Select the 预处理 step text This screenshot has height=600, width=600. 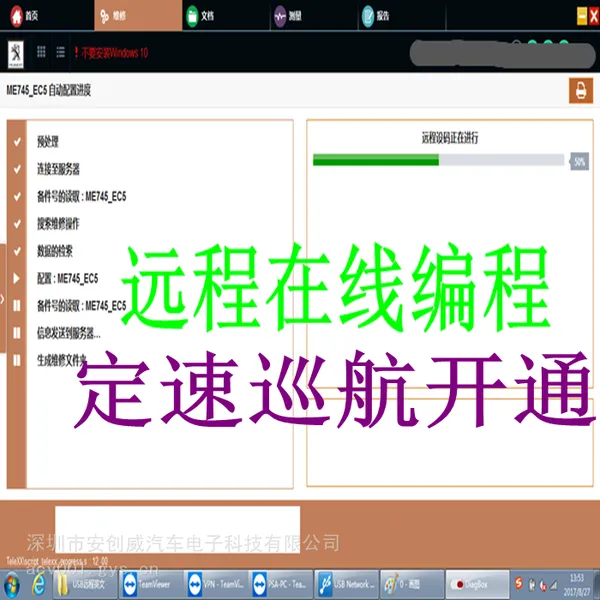48,142
